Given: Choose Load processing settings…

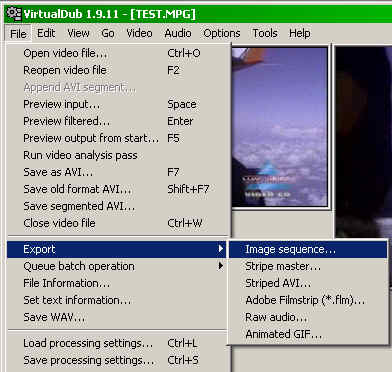Looking at the screenshot, I should click(118, 343).
